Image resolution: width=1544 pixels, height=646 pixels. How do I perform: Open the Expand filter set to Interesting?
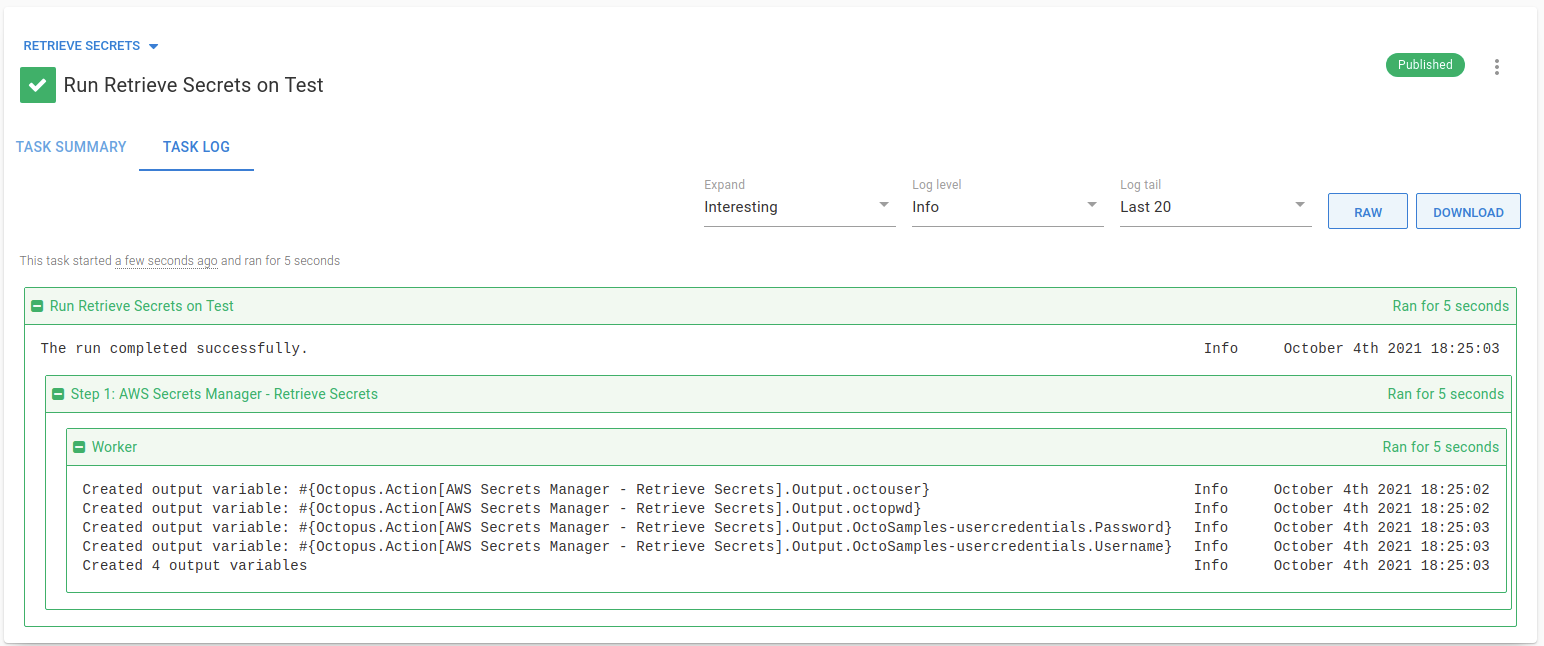click(x=798, y=207)
